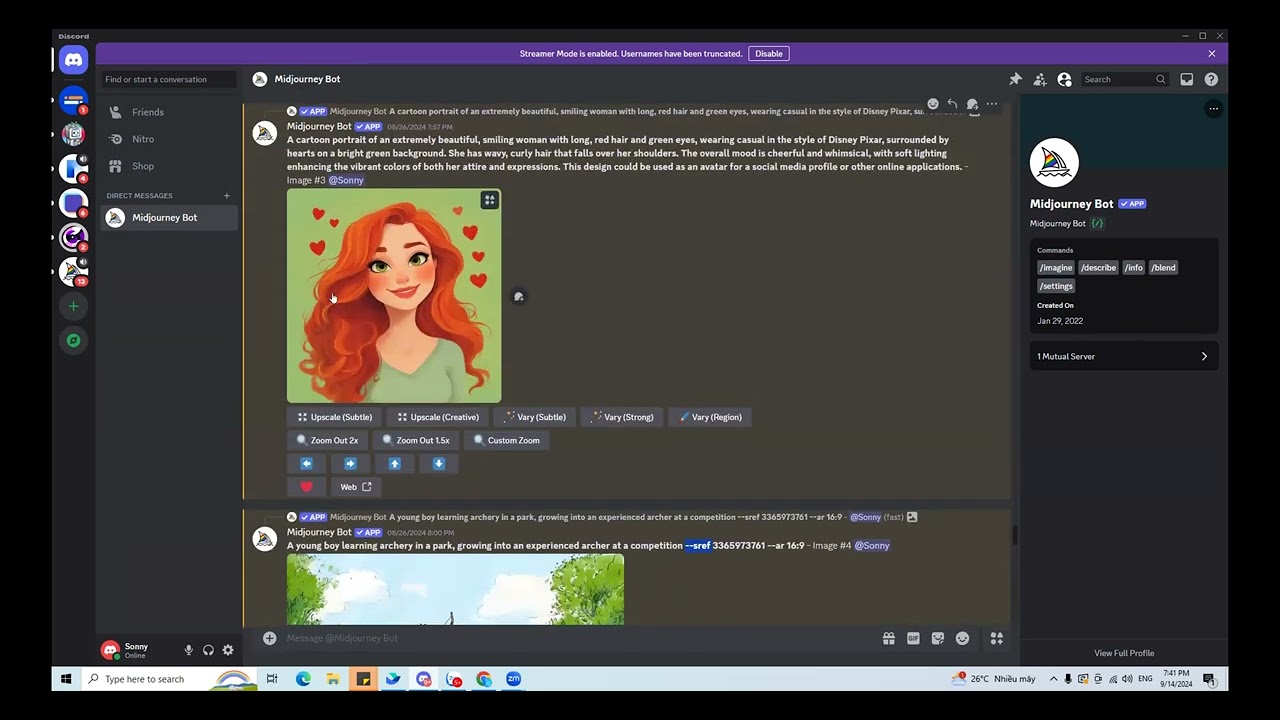Click the Message @Midjourney Bot field
The width and height of the screenshot is (1280, 720).
575,638
